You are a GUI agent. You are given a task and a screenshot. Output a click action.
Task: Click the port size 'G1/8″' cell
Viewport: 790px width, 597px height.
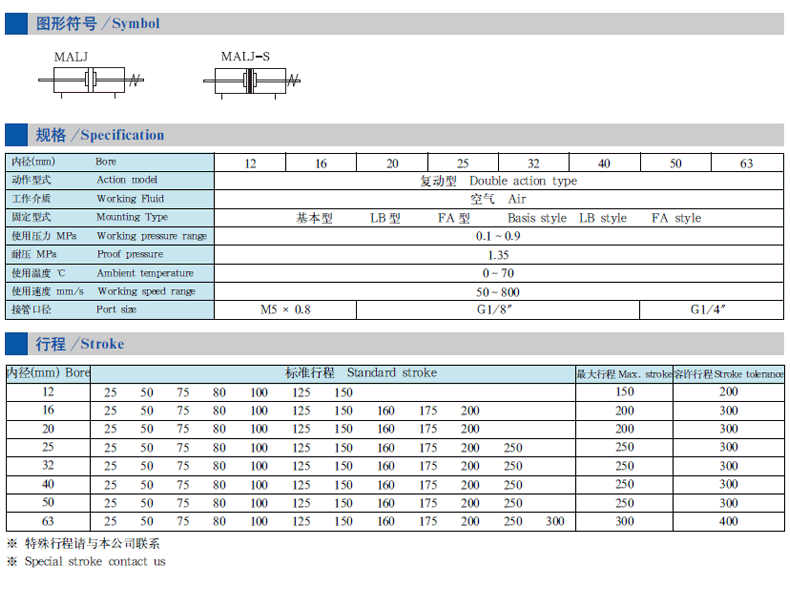point(498,309)
